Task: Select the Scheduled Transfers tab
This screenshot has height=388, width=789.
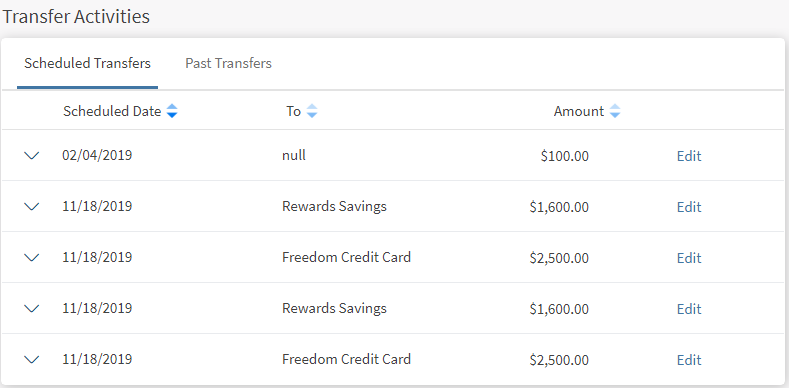Action: pos(88,63)
